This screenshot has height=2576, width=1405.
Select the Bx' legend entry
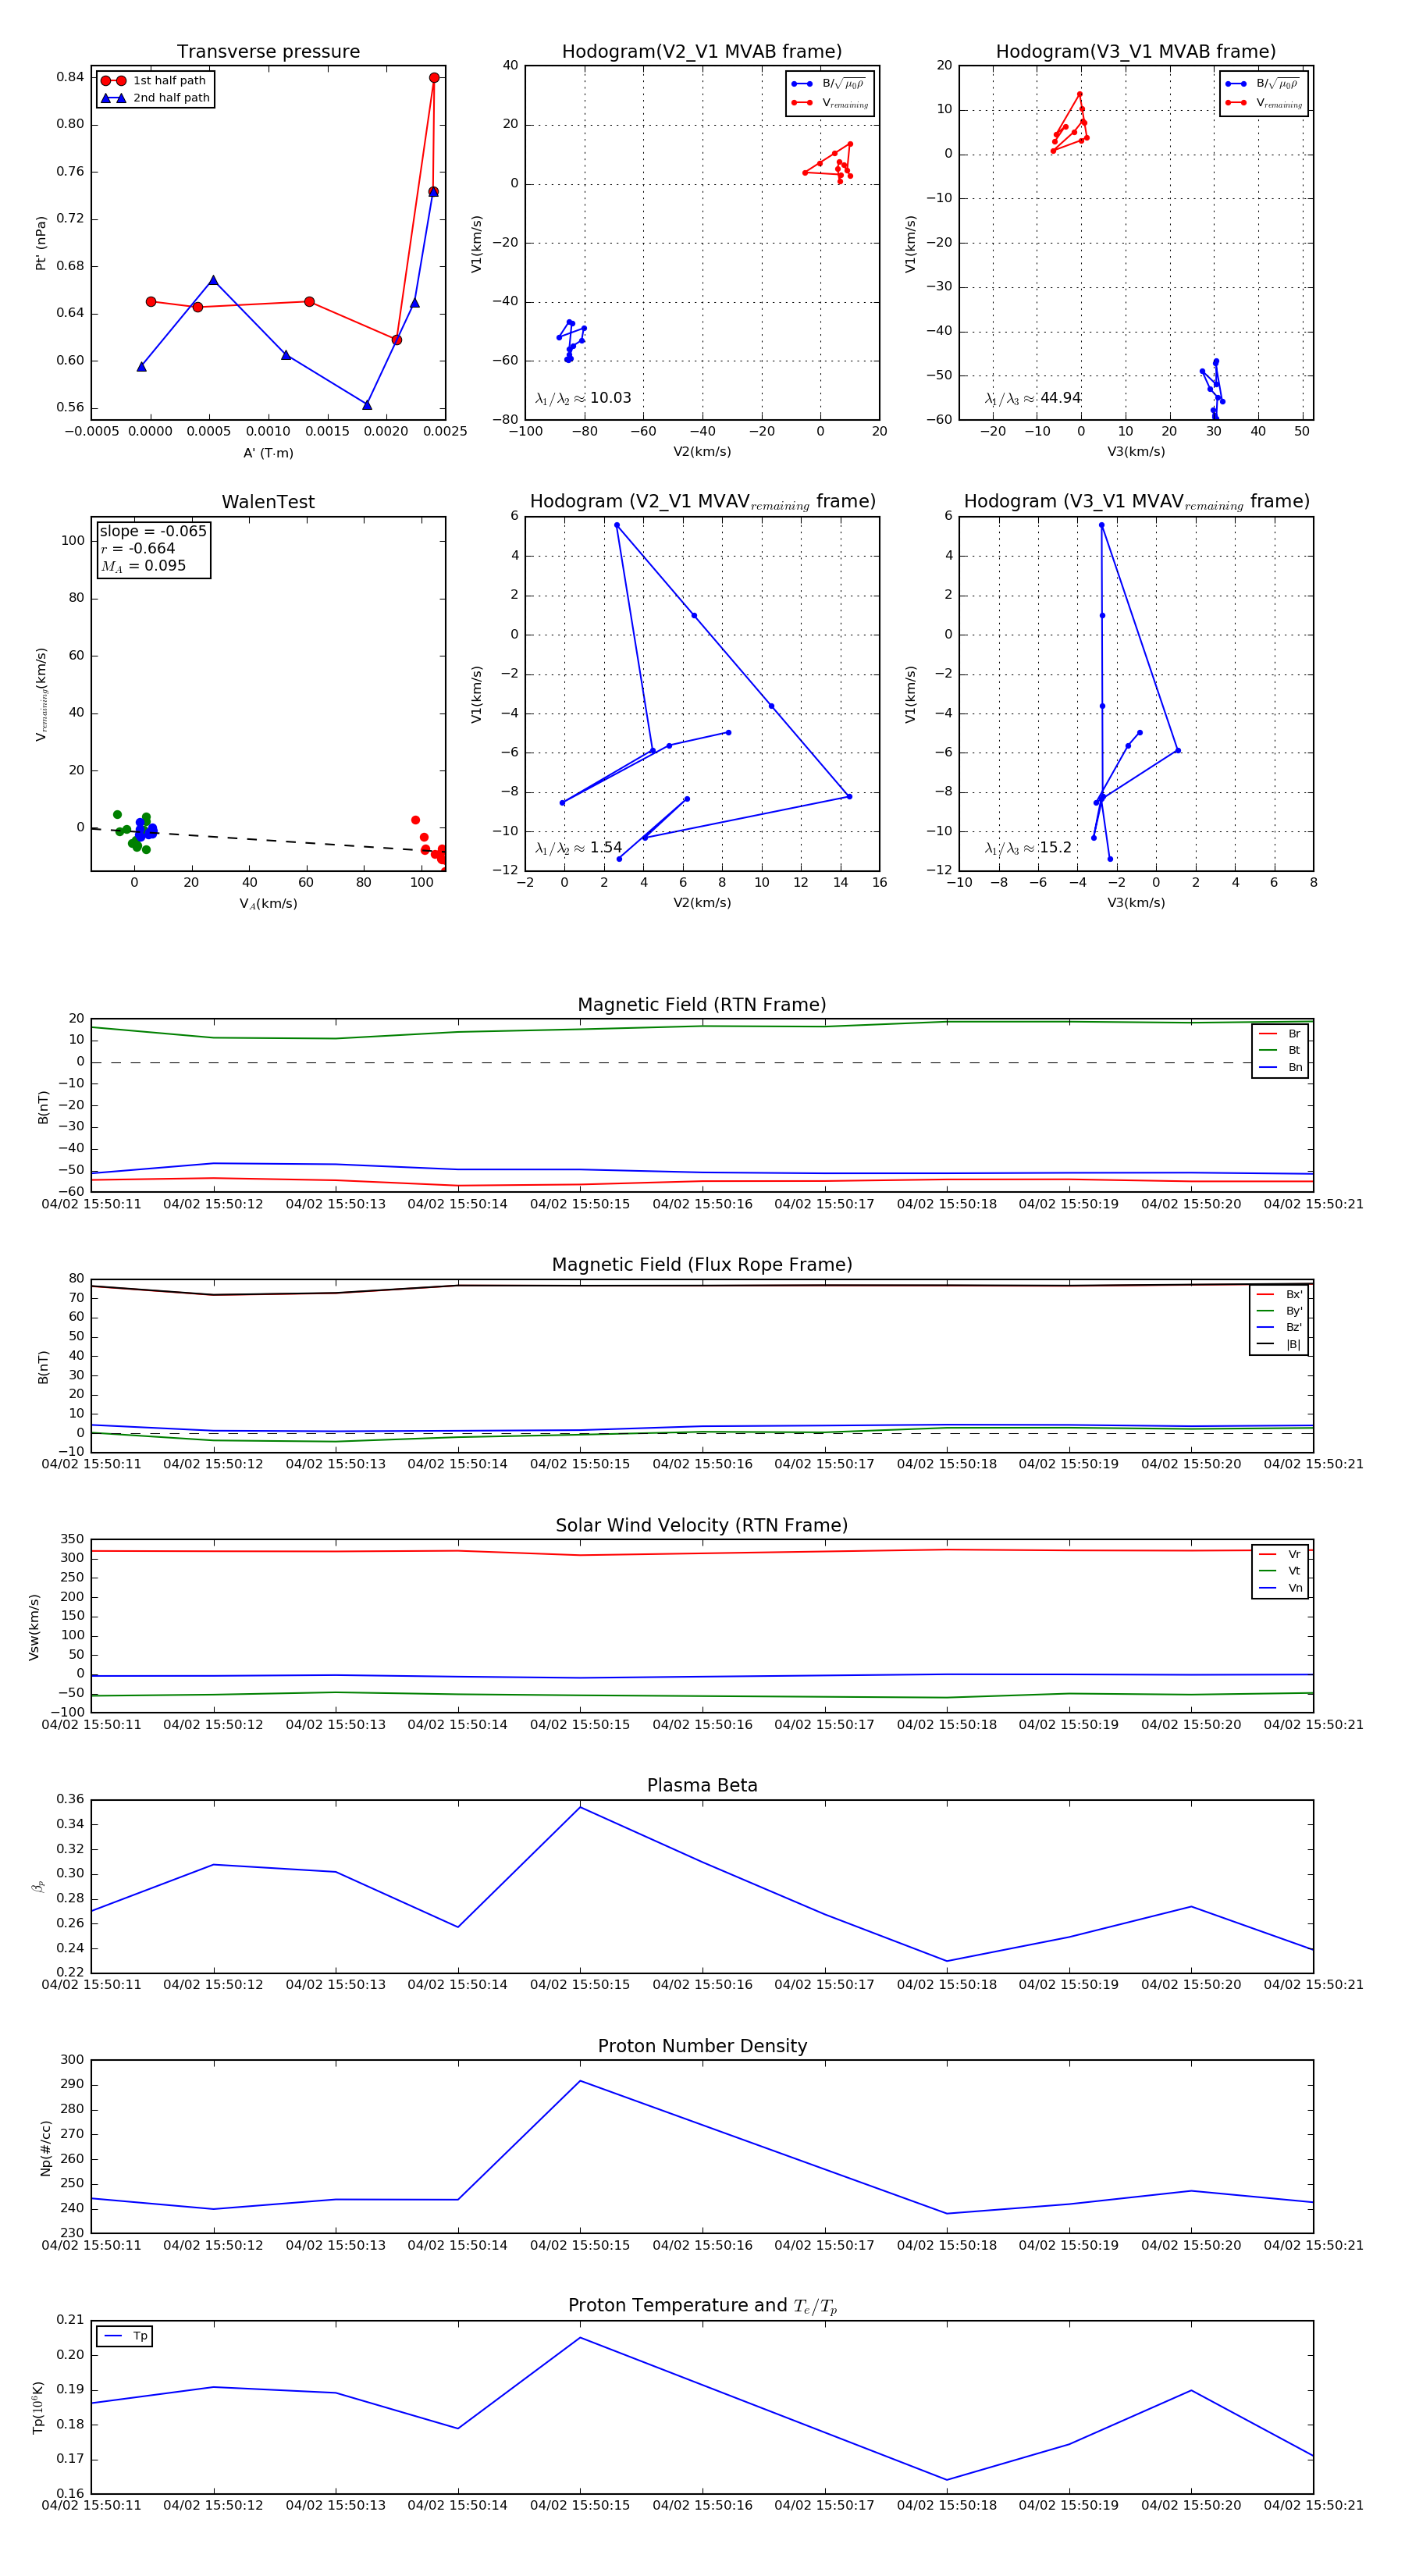[1279, 1294]
